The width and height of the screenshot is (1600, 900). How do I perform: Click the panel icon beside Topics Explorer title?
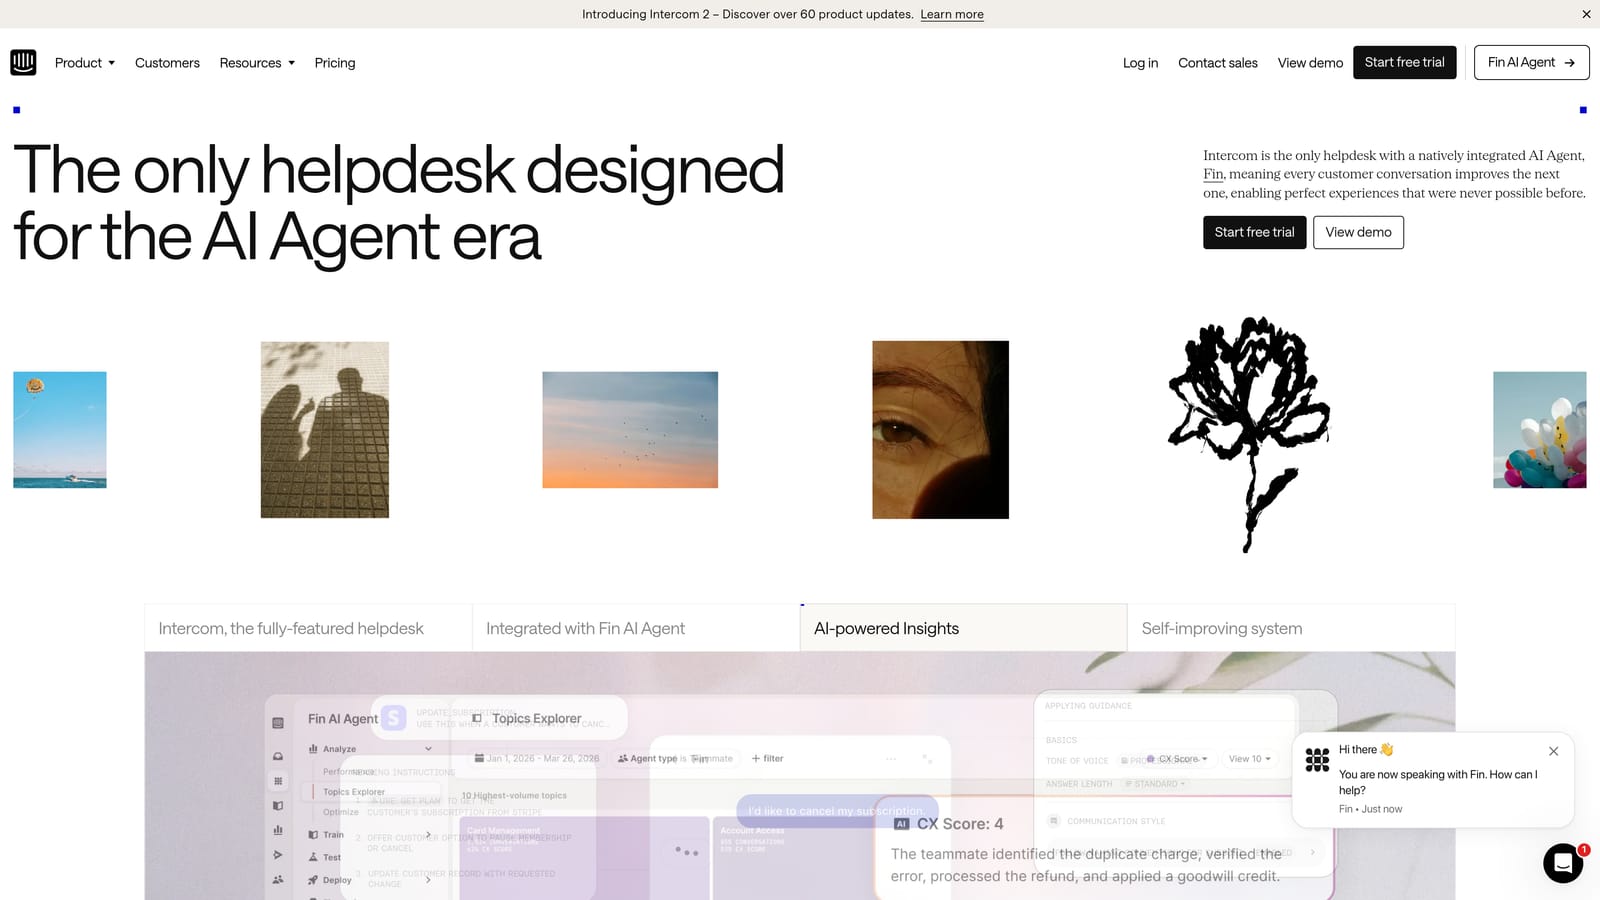pyautogui.click(x=477, y=718)
